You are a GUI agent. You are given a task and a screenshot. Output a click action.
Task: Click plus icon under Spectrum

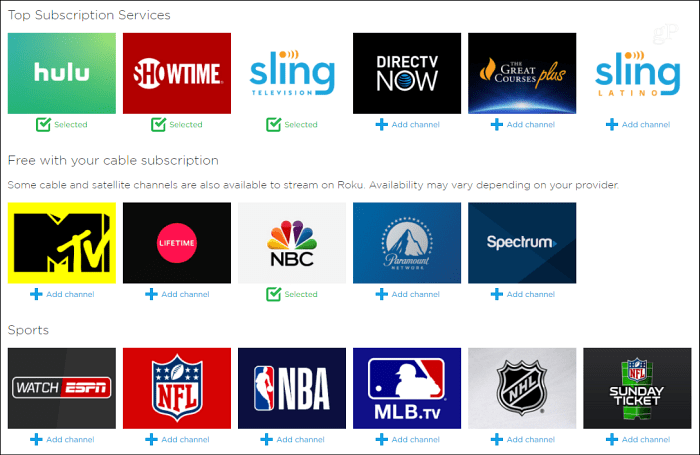[497, 294]
